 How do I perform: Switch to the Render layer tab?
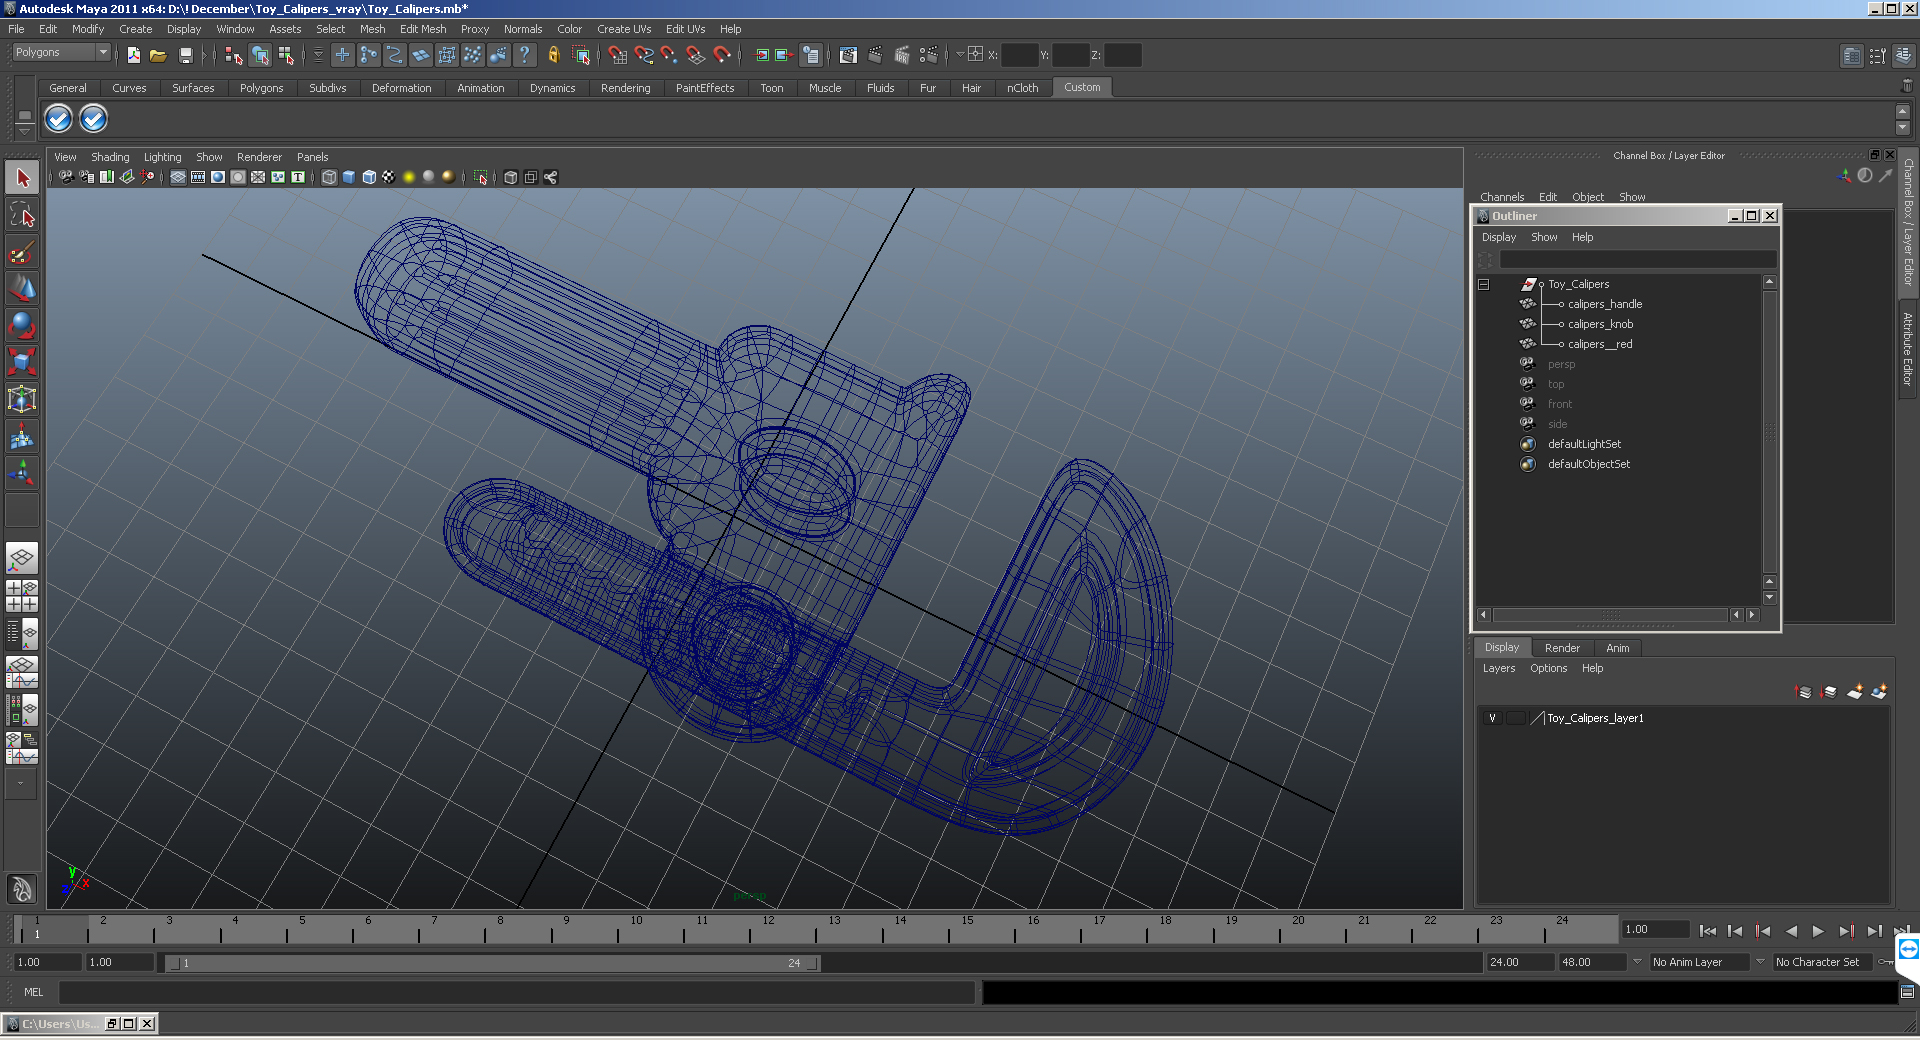[x=1562, y=648]
